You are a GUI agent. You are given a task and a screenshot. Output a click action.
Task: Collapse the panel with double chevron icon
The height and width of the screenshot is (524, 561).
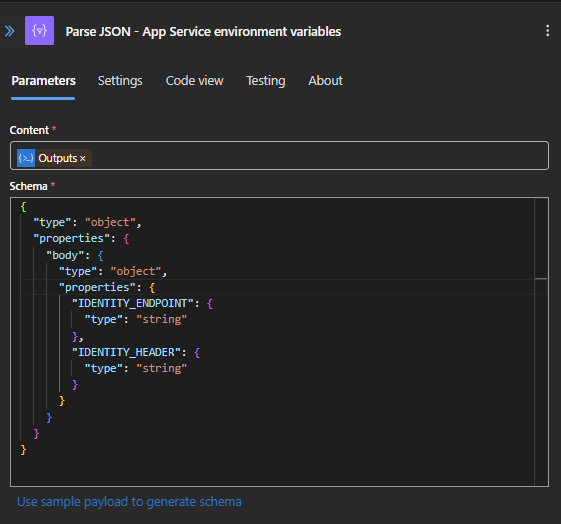(10, 31)
